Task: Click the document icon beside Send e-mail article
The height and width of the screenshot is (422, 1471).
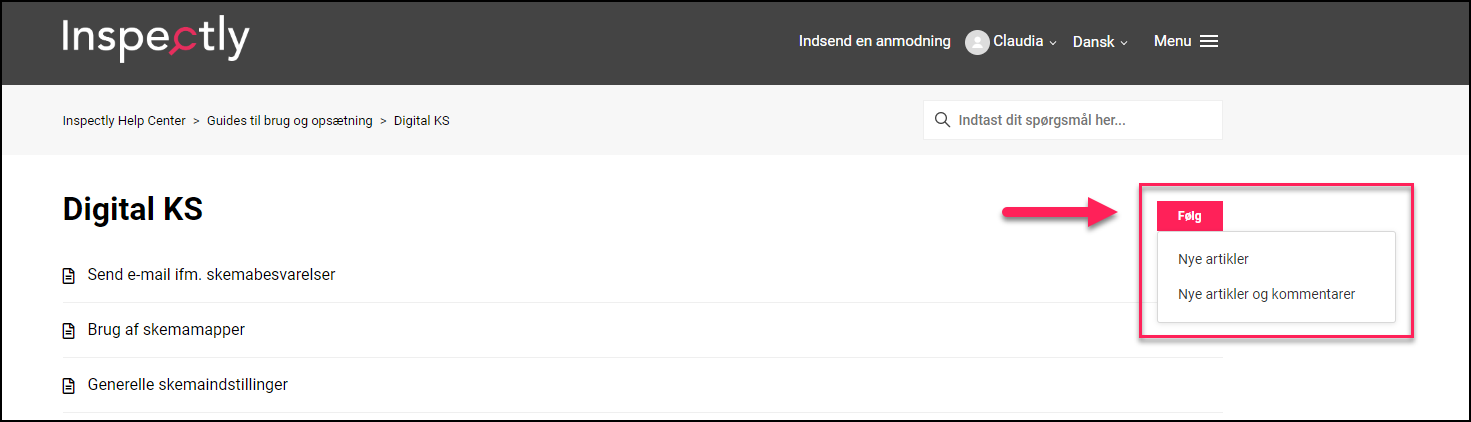Action: point(69,275)
